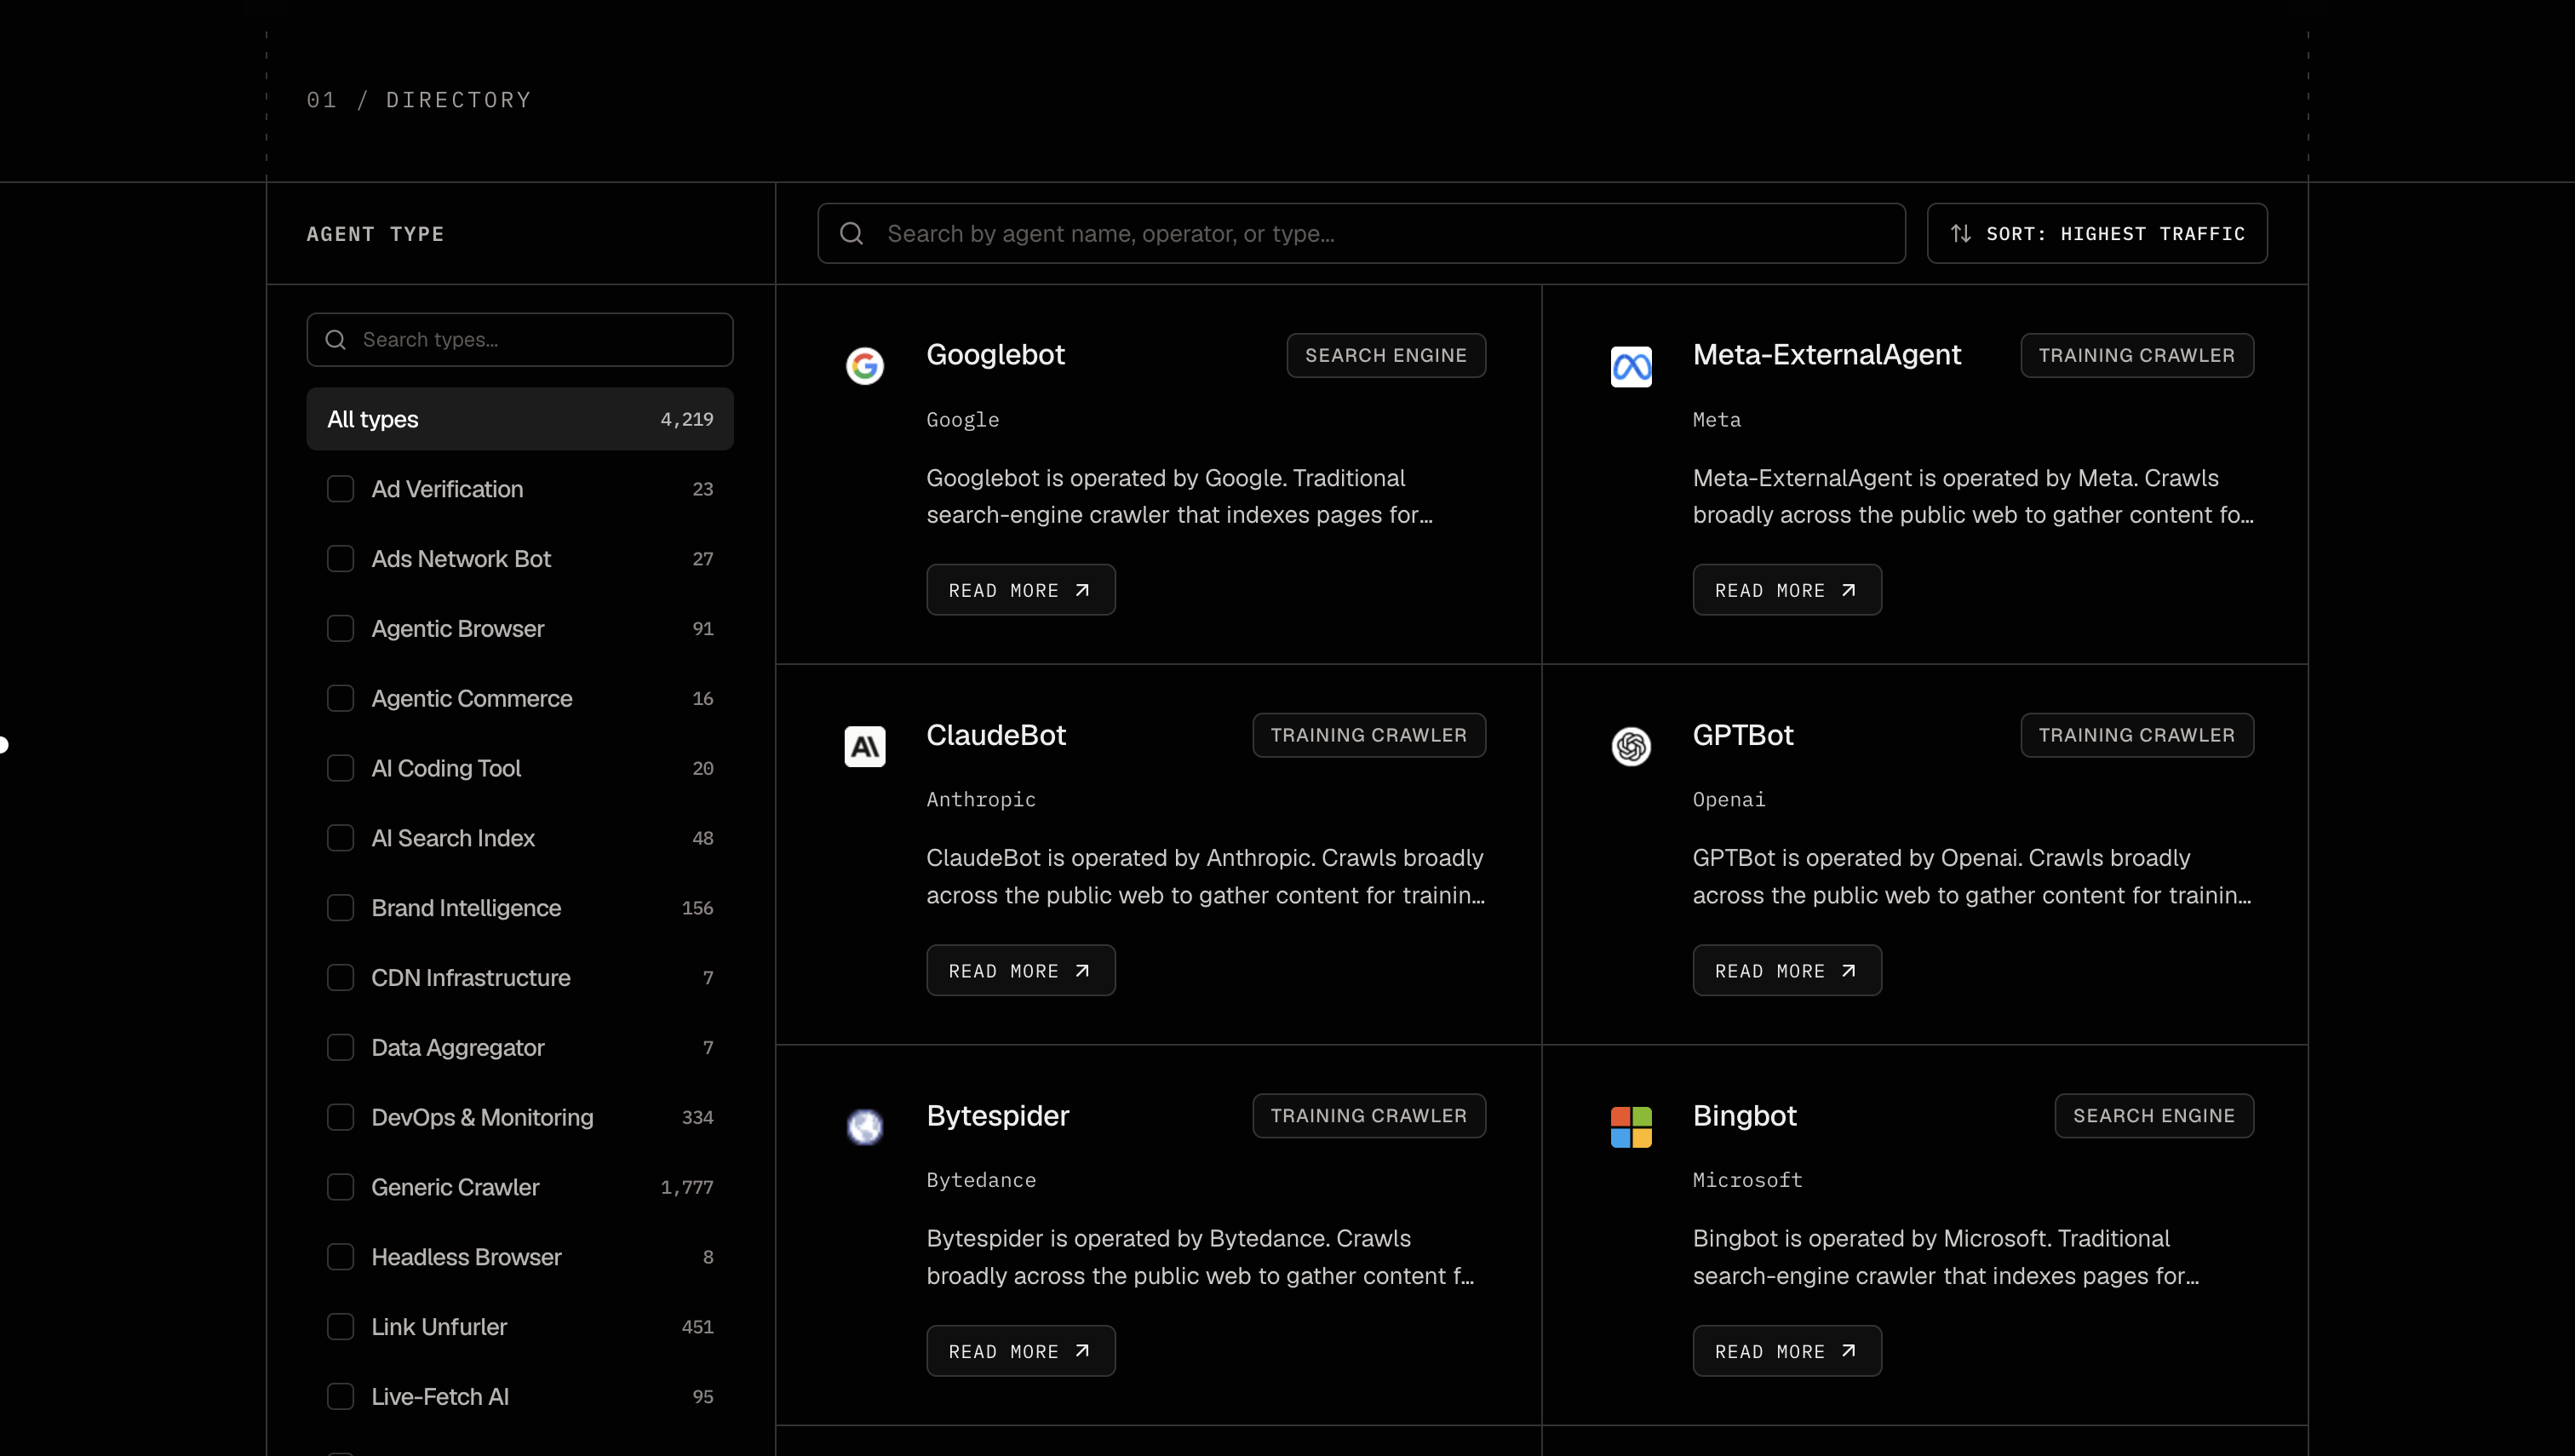Click the arrow icon on GPTBot's Read More
Image resolution: width=2575 pixels, height=1456 pixels.
(1848, 970)
